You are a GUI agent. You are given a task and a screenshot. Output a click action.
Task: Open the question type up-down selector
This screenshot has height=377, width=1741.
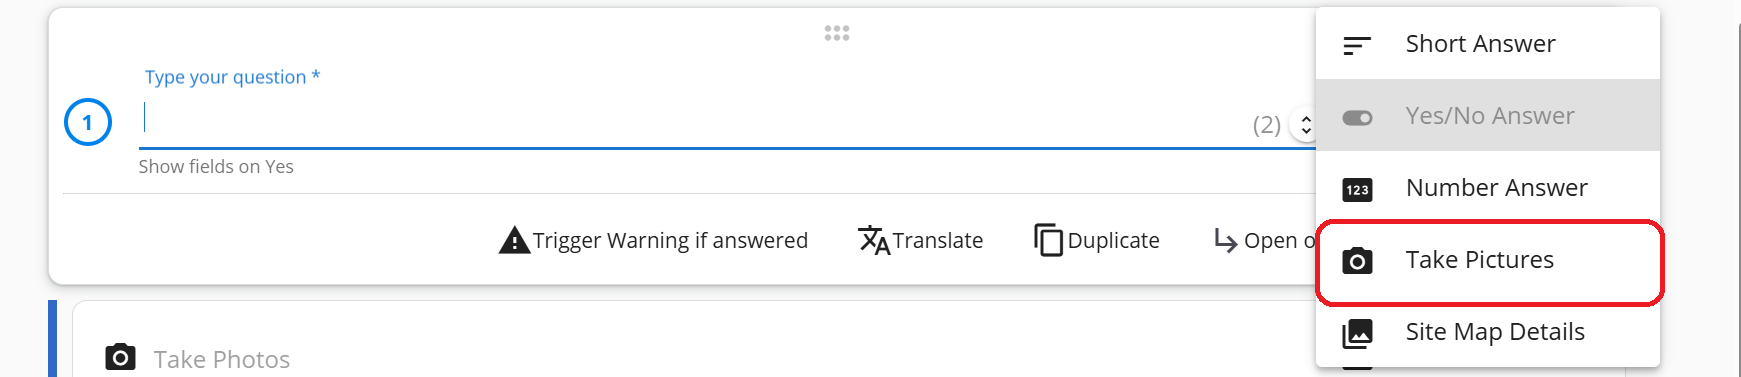(1304, 125)
